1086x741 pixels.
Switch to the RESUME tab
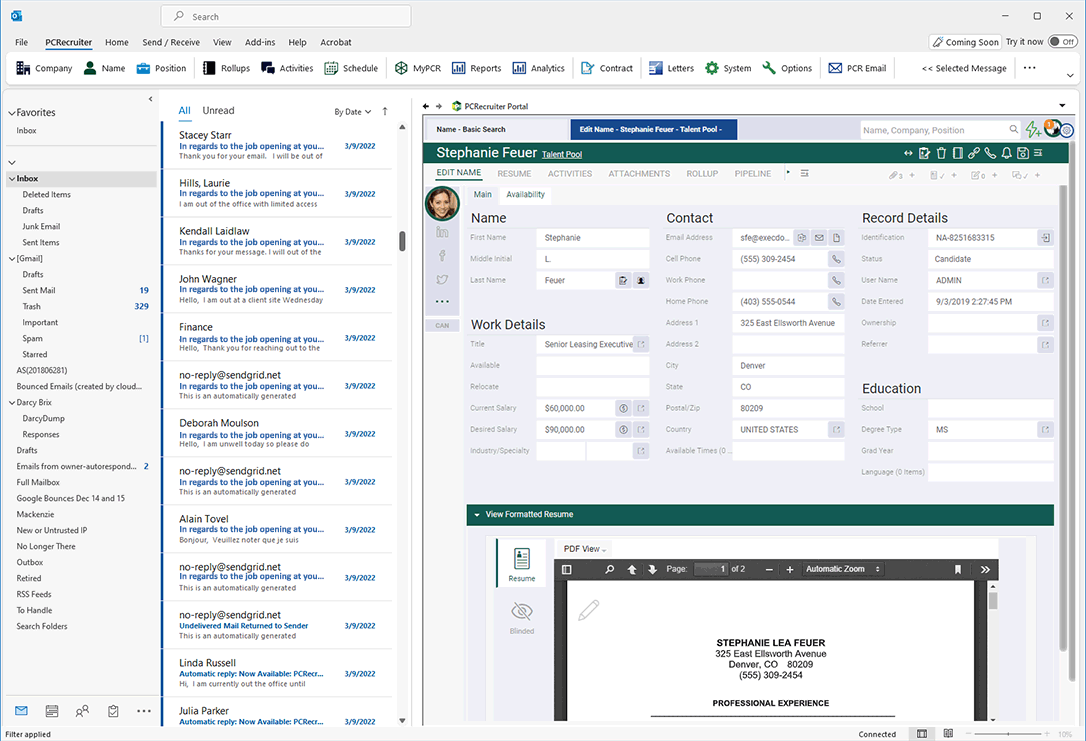tap(514, 174)
